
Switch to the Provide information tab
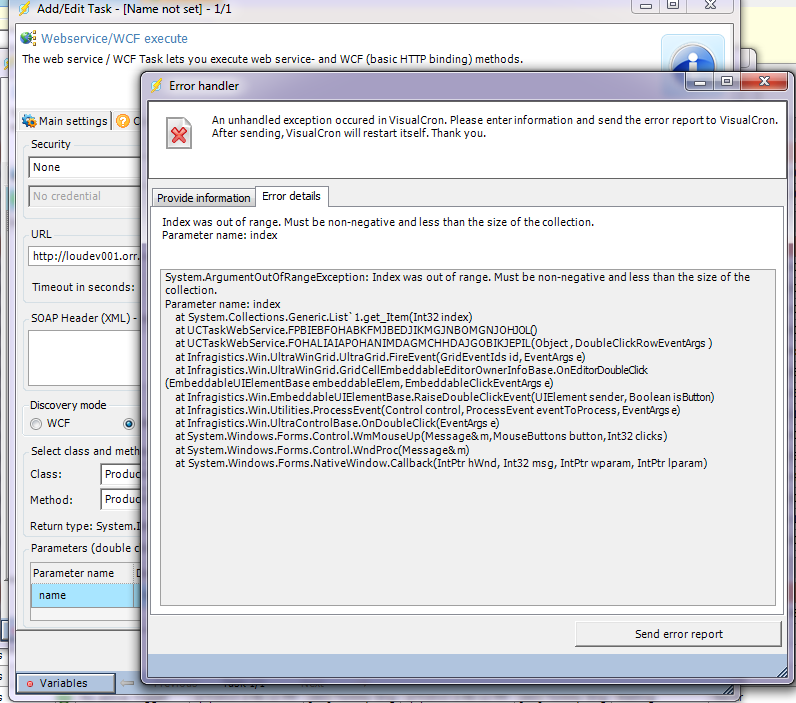pos(203,197)
